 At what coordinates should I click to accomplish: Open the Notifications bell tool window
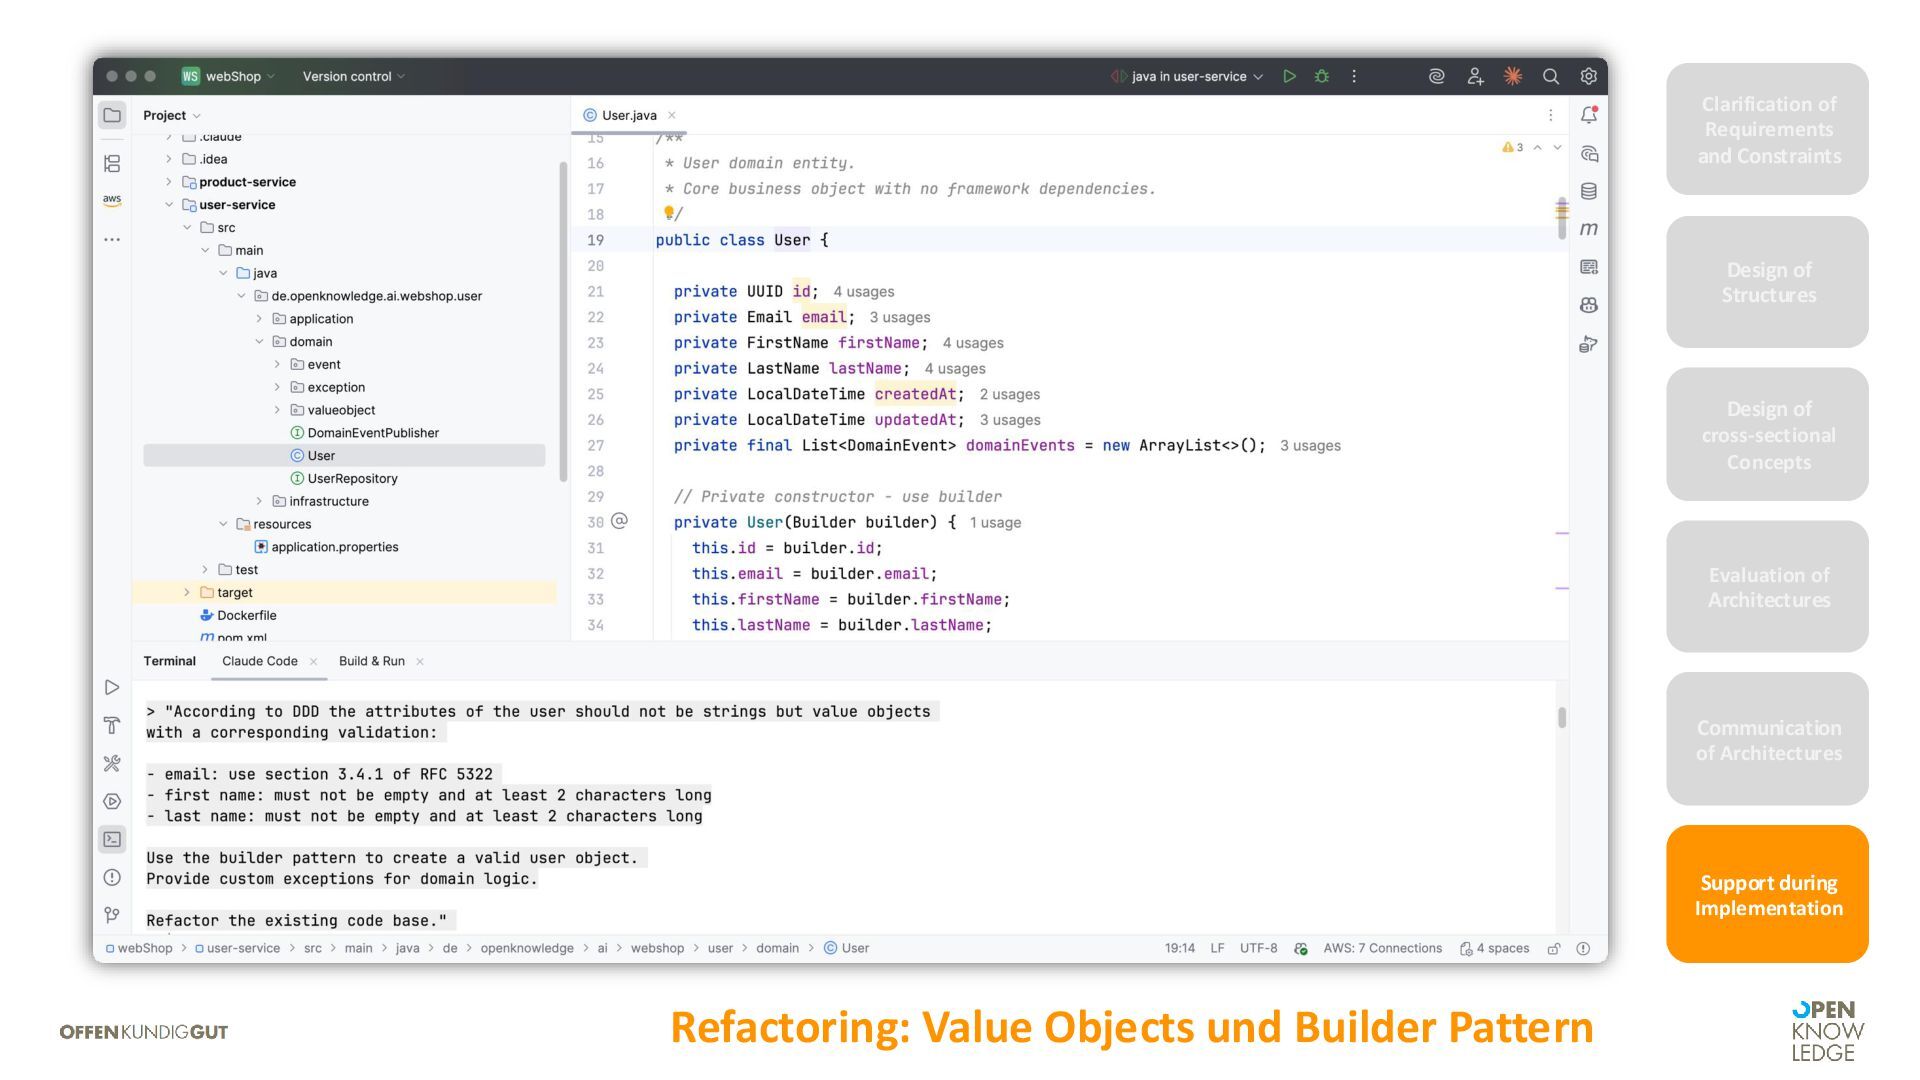pyautogui.click(x=1588, y=115)
